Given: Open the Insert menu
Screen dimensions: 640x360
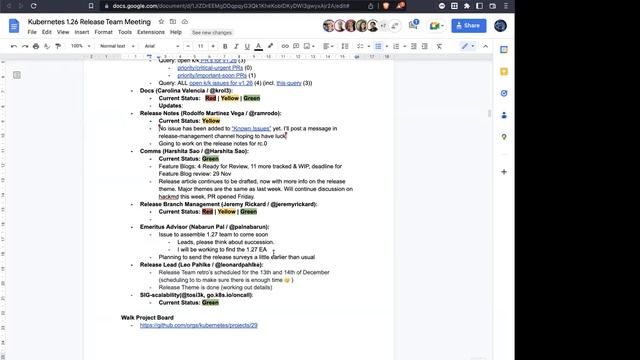Looking at the screenshot, I should point(82,32).
